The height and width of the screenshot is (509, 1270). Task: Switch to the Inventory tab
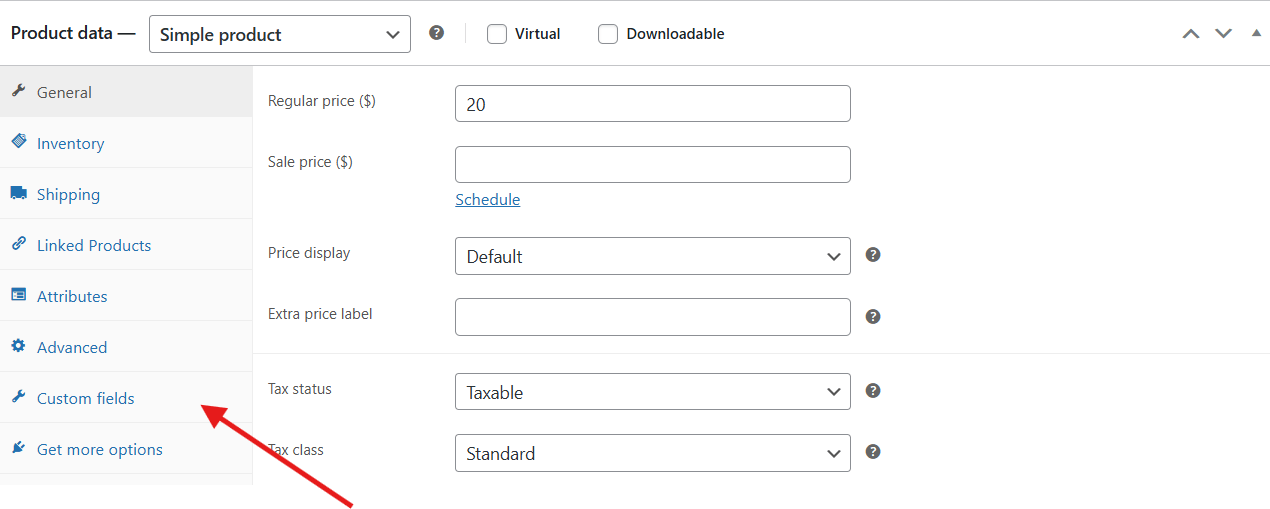[126, 143]
